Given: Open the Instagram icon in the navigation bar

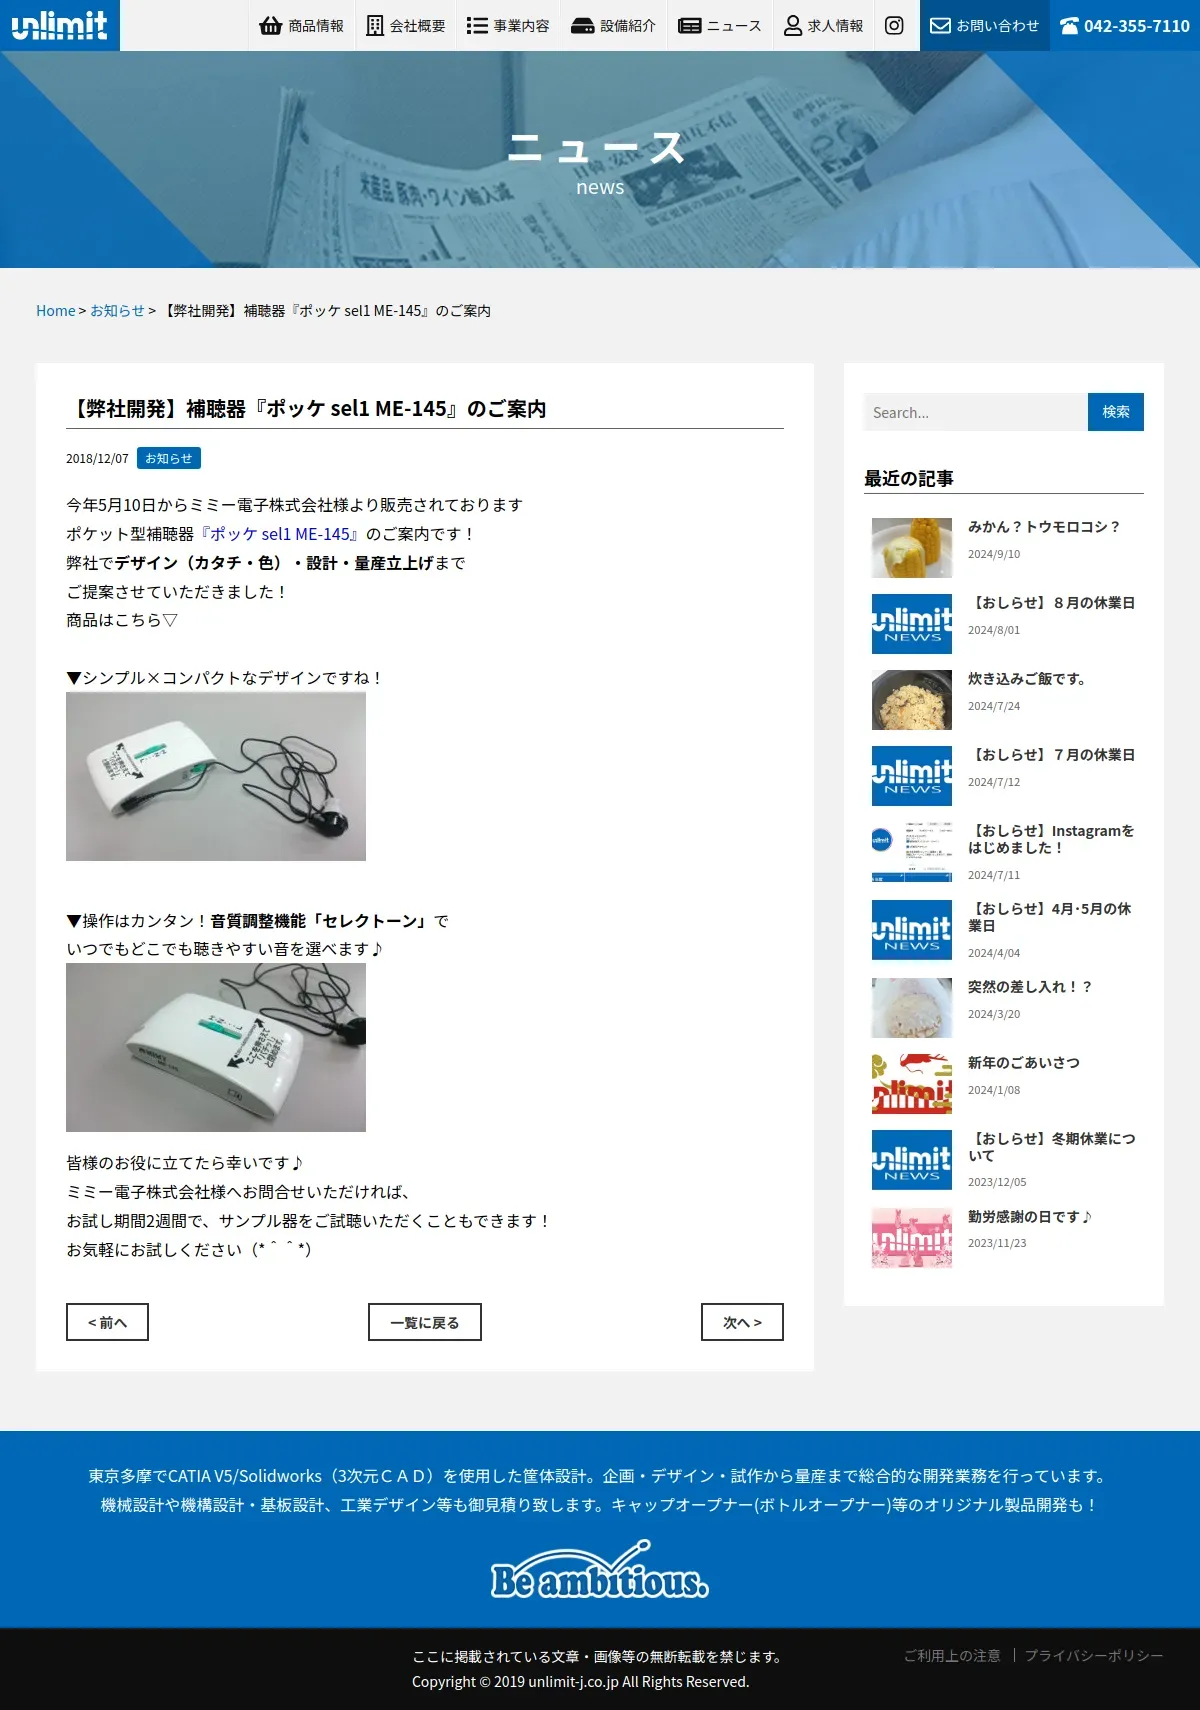Looking at the screenshot, I should click(x=895, y=25).
